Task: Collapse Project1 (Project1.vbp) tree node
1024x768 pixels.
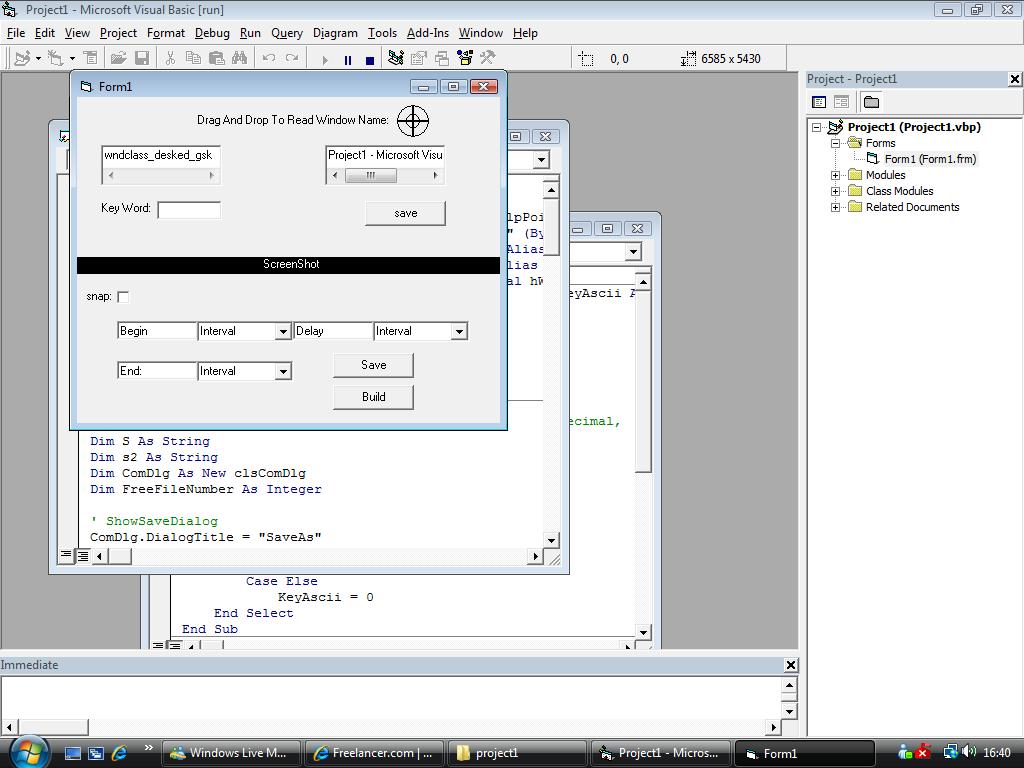Action: (816, 127)
